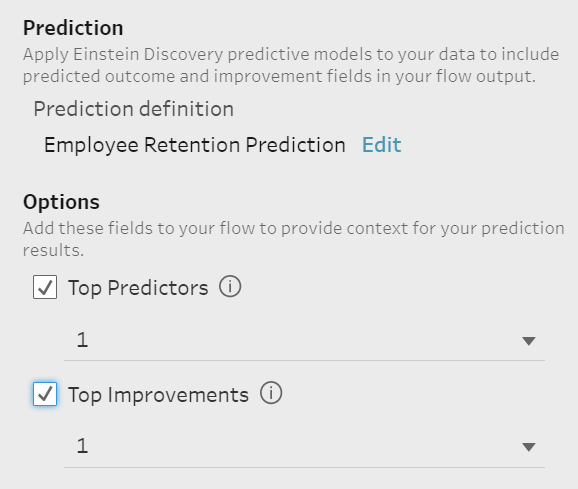Show the Top Improvements info tooltip icon

click(x=271, y=393)
